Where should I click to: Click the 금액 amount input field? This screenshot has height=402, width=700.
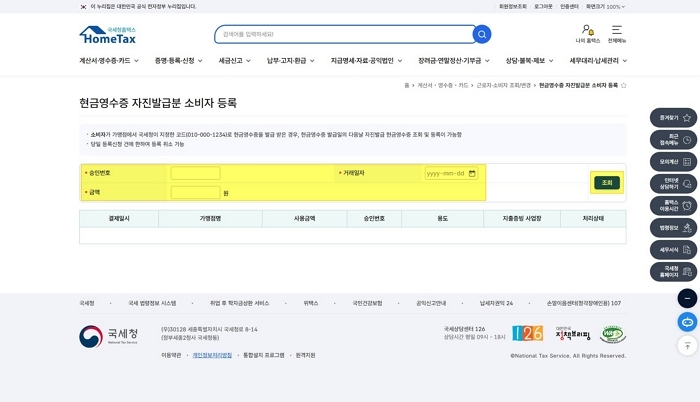195,193
